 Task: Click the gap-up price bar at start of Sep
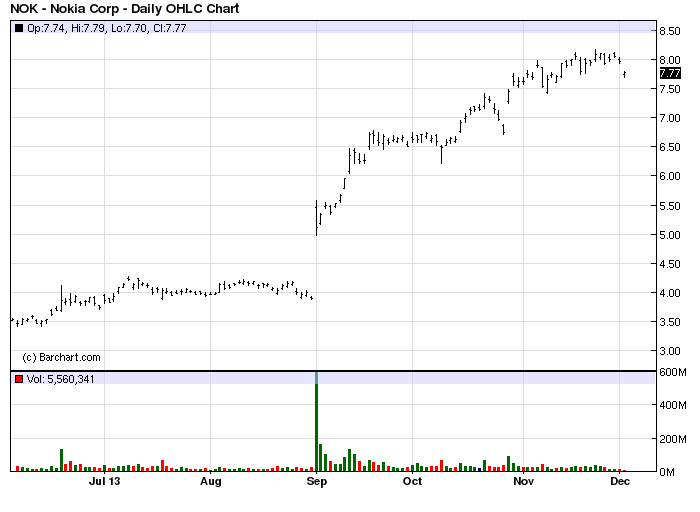click(x=317, y=218)
